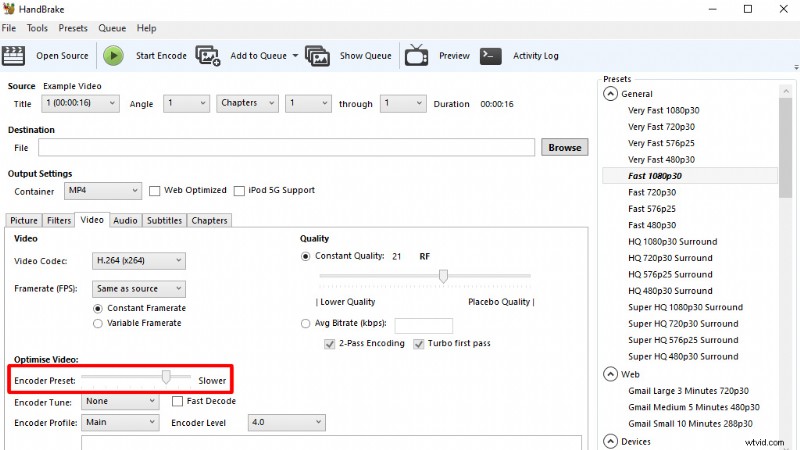800x450 pixels.
Task: Open the Encoder Level dropdown
Action: [x=287, y=422]
